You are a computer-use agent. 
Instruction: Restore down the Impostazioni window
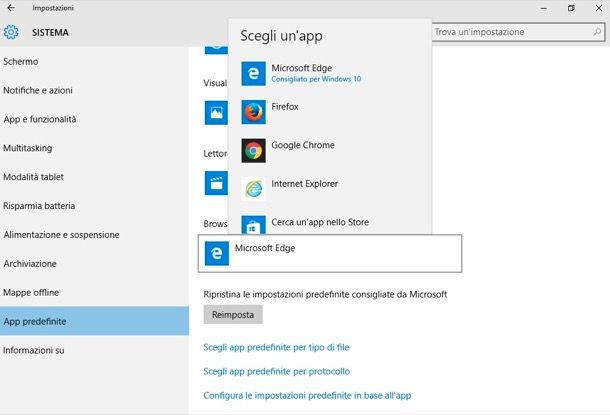coord(571,8)
